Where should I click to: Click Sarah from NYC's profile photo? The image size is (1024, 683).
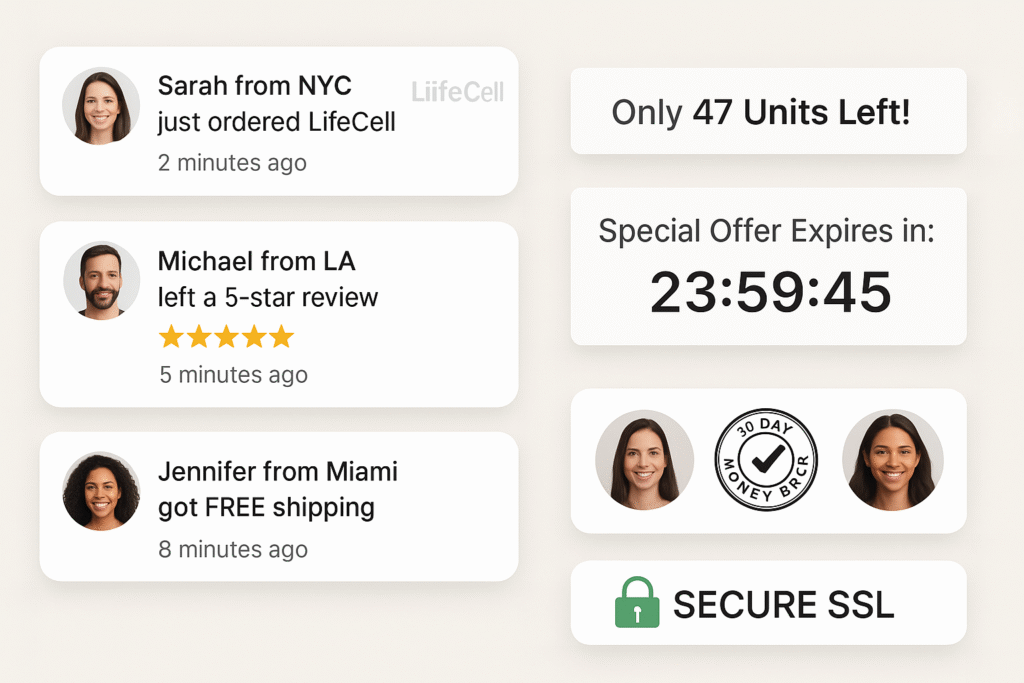pyautogui.click(x=101, y=106)
